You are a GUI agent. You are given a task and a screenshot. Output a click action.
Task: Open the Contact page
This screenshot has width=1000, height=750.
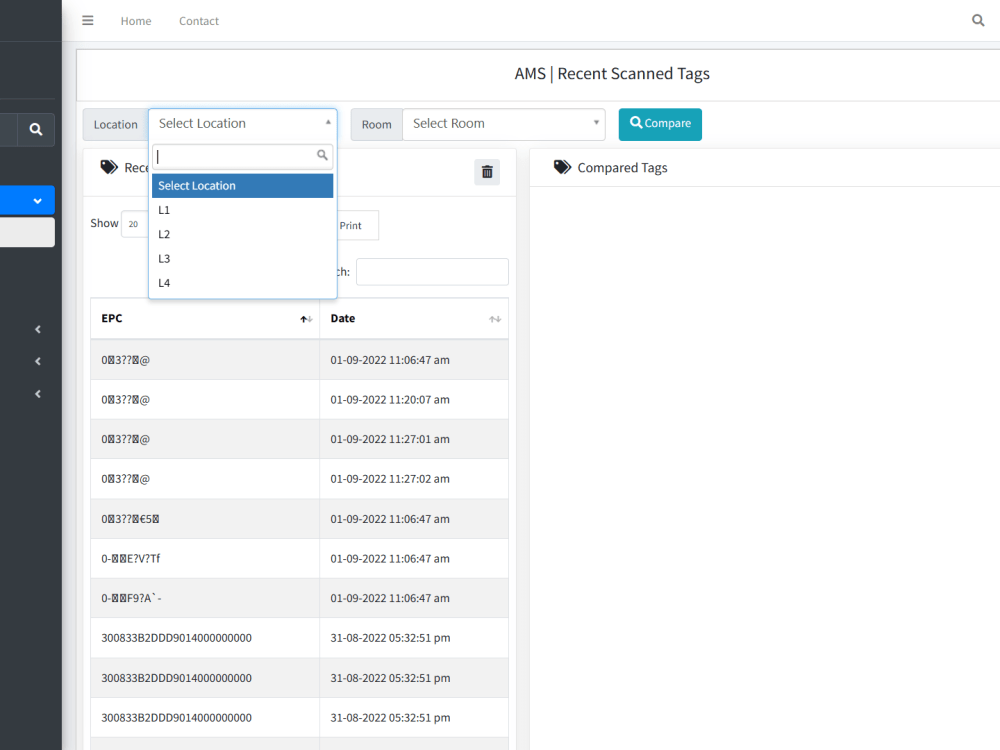pos(198,20)
